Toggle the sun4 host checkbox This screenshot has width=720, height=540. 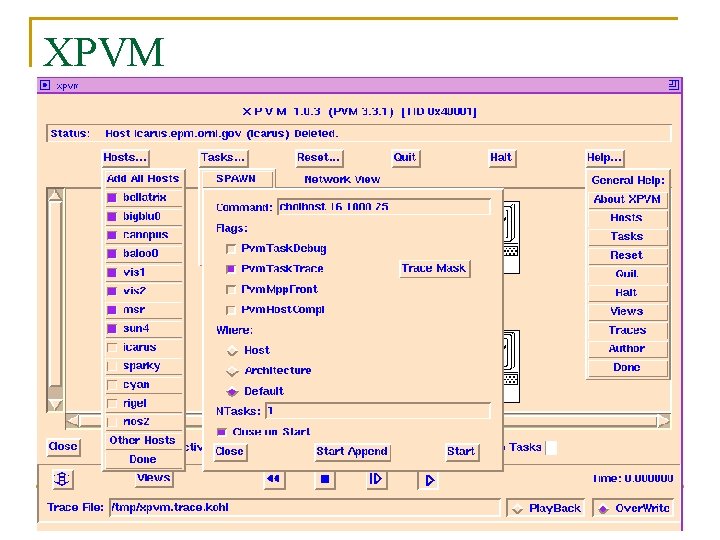[x=112, y=329]
